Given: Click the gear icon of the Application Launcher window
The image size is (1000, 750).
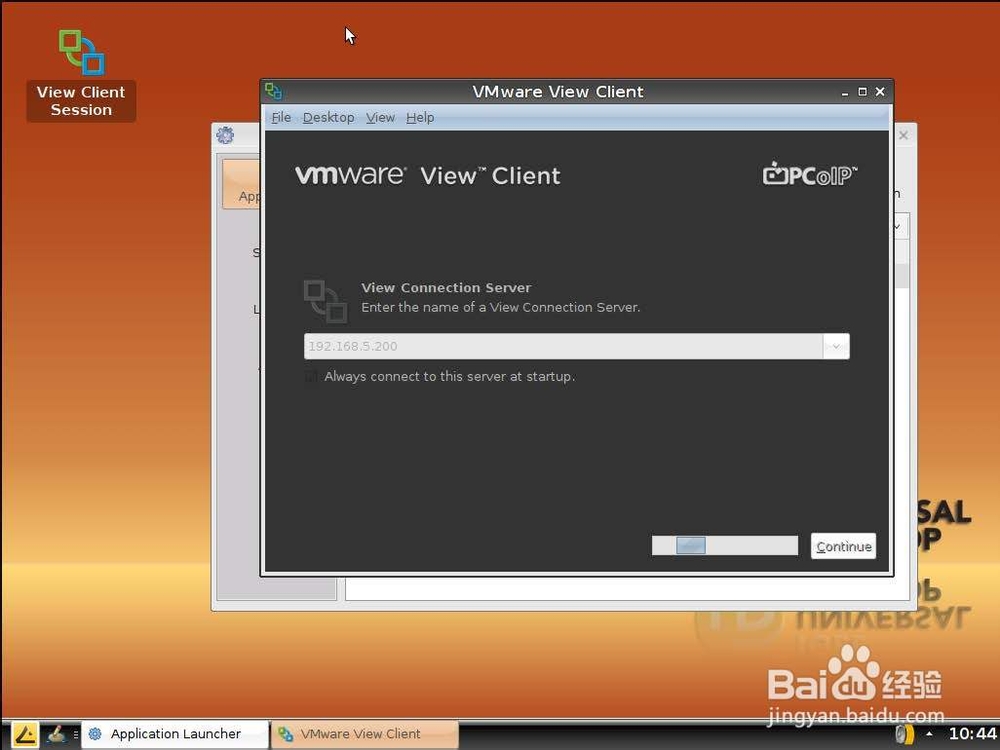Looking at the screenshot, I should click(x=225, y=135).
